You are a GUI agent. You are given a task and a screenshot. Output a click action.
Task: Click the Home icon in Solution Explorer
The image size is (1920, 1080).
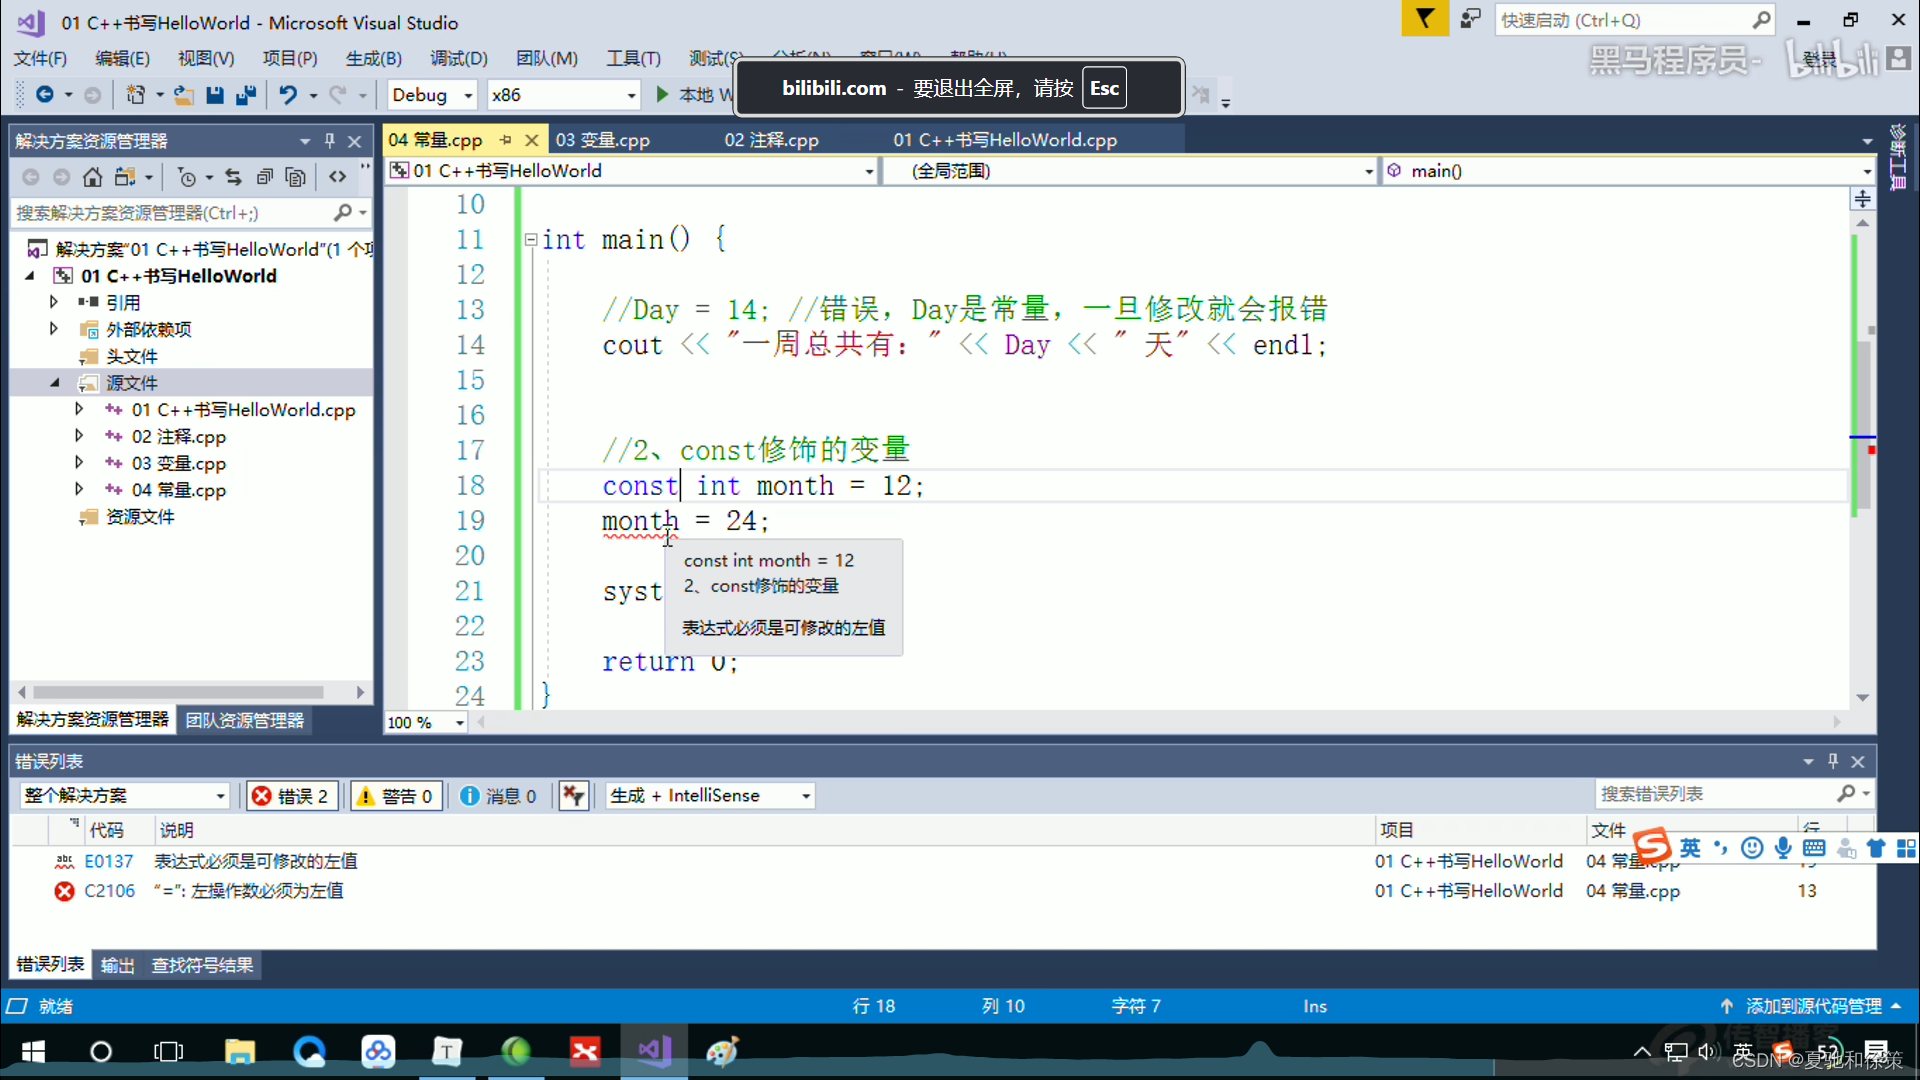tap(92, 177)
